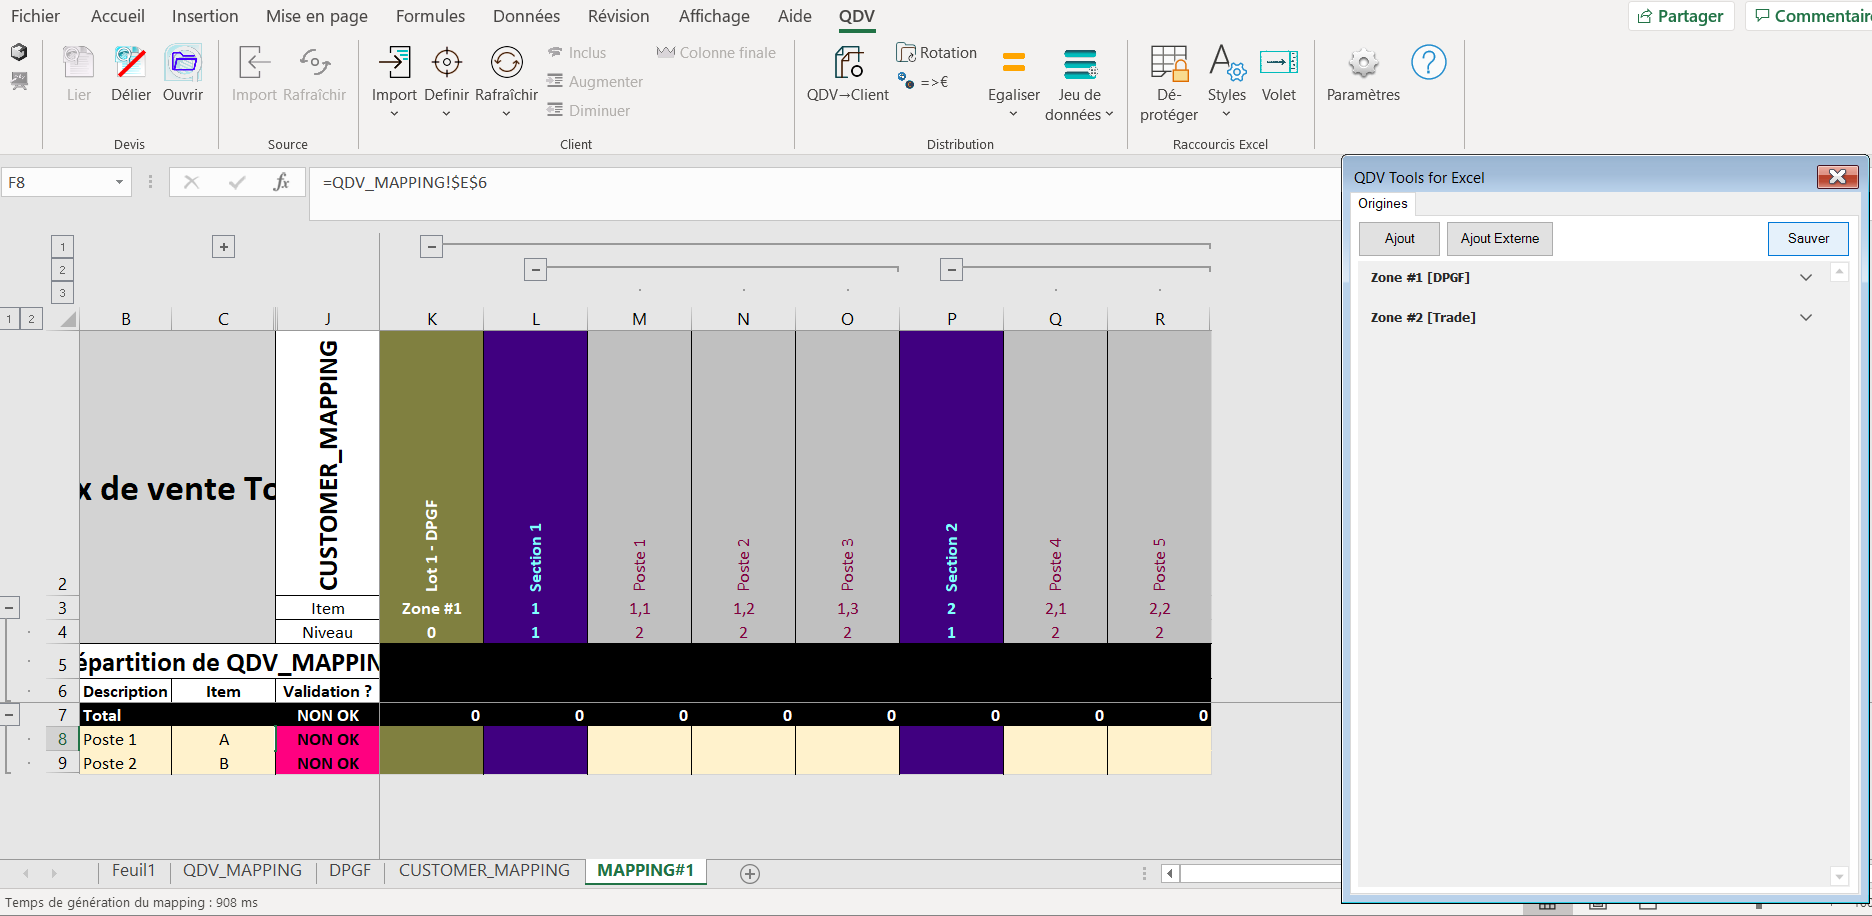Click Sauver in QDV Tools panel
Screen dimensions: 1872x916
point(1808,239)
